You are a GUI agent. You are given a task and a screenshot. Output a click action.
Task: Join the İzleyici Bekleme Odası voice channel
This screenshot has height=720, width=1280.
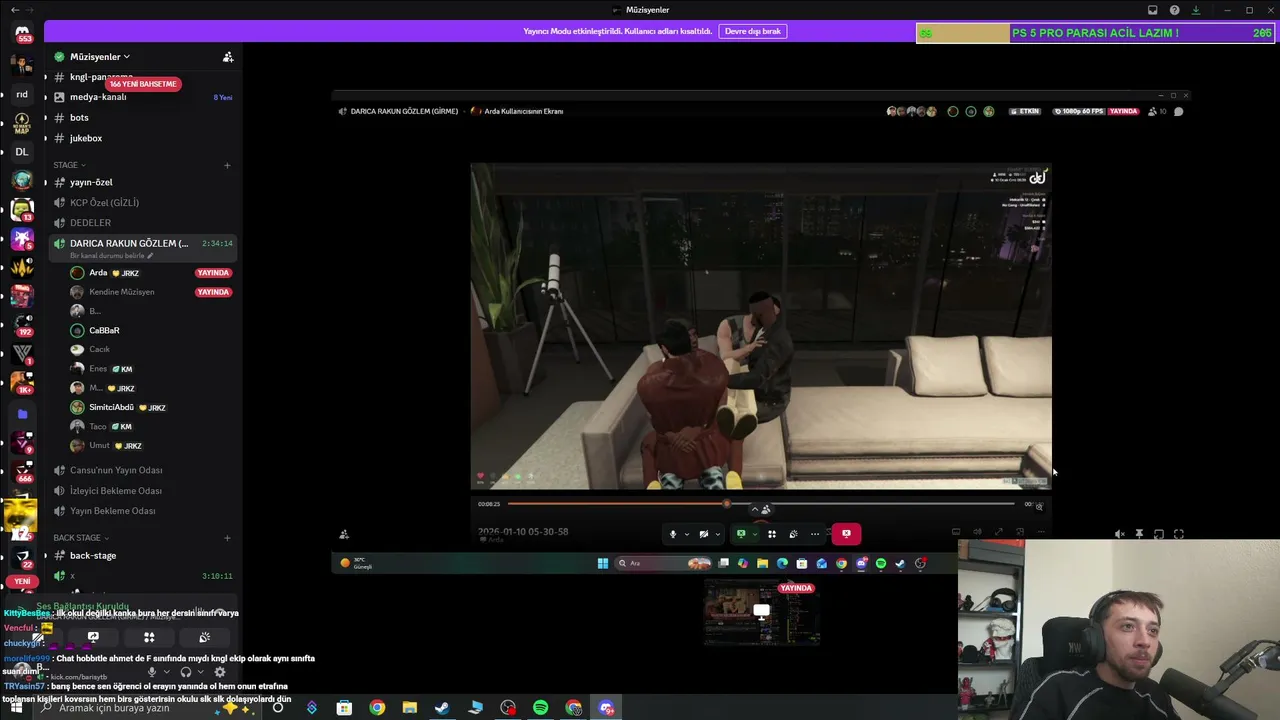[115, 491]
